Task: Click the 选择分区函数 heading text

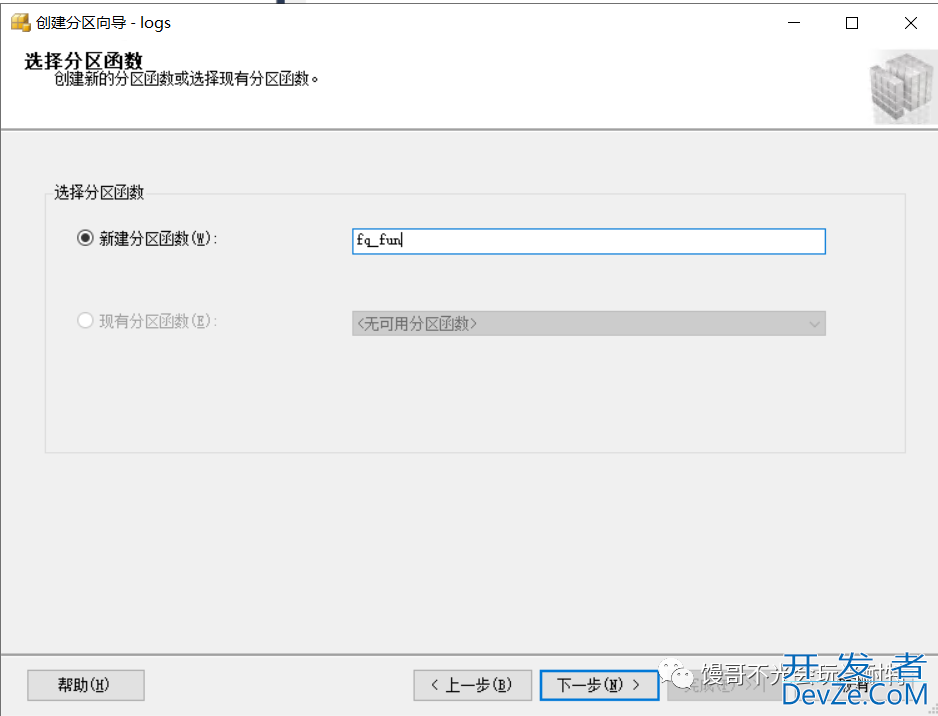Action: point(84,60)
